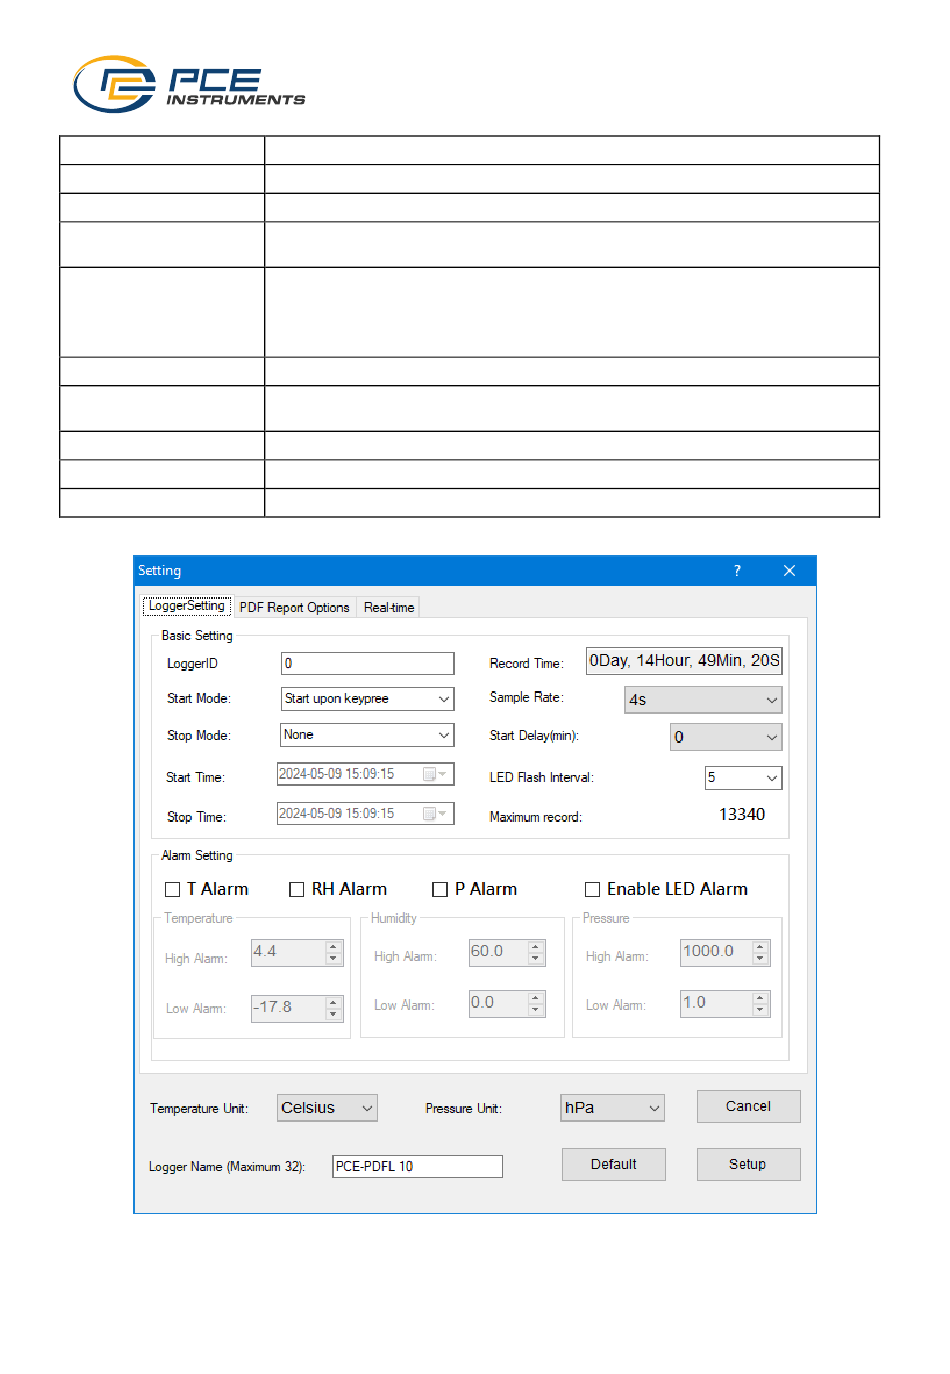Click the Default button
This screenshot has height=1374, width=950.
(614, 1164)
